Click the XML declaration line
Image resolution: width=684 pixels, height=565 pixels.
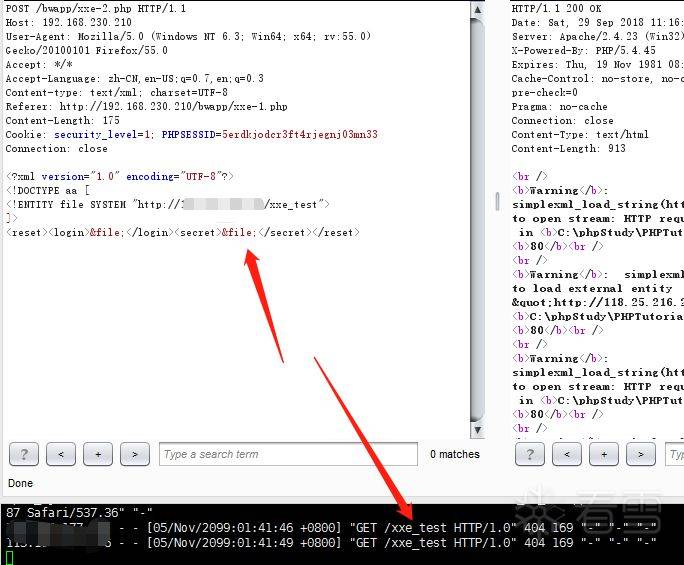coord(120,176)
